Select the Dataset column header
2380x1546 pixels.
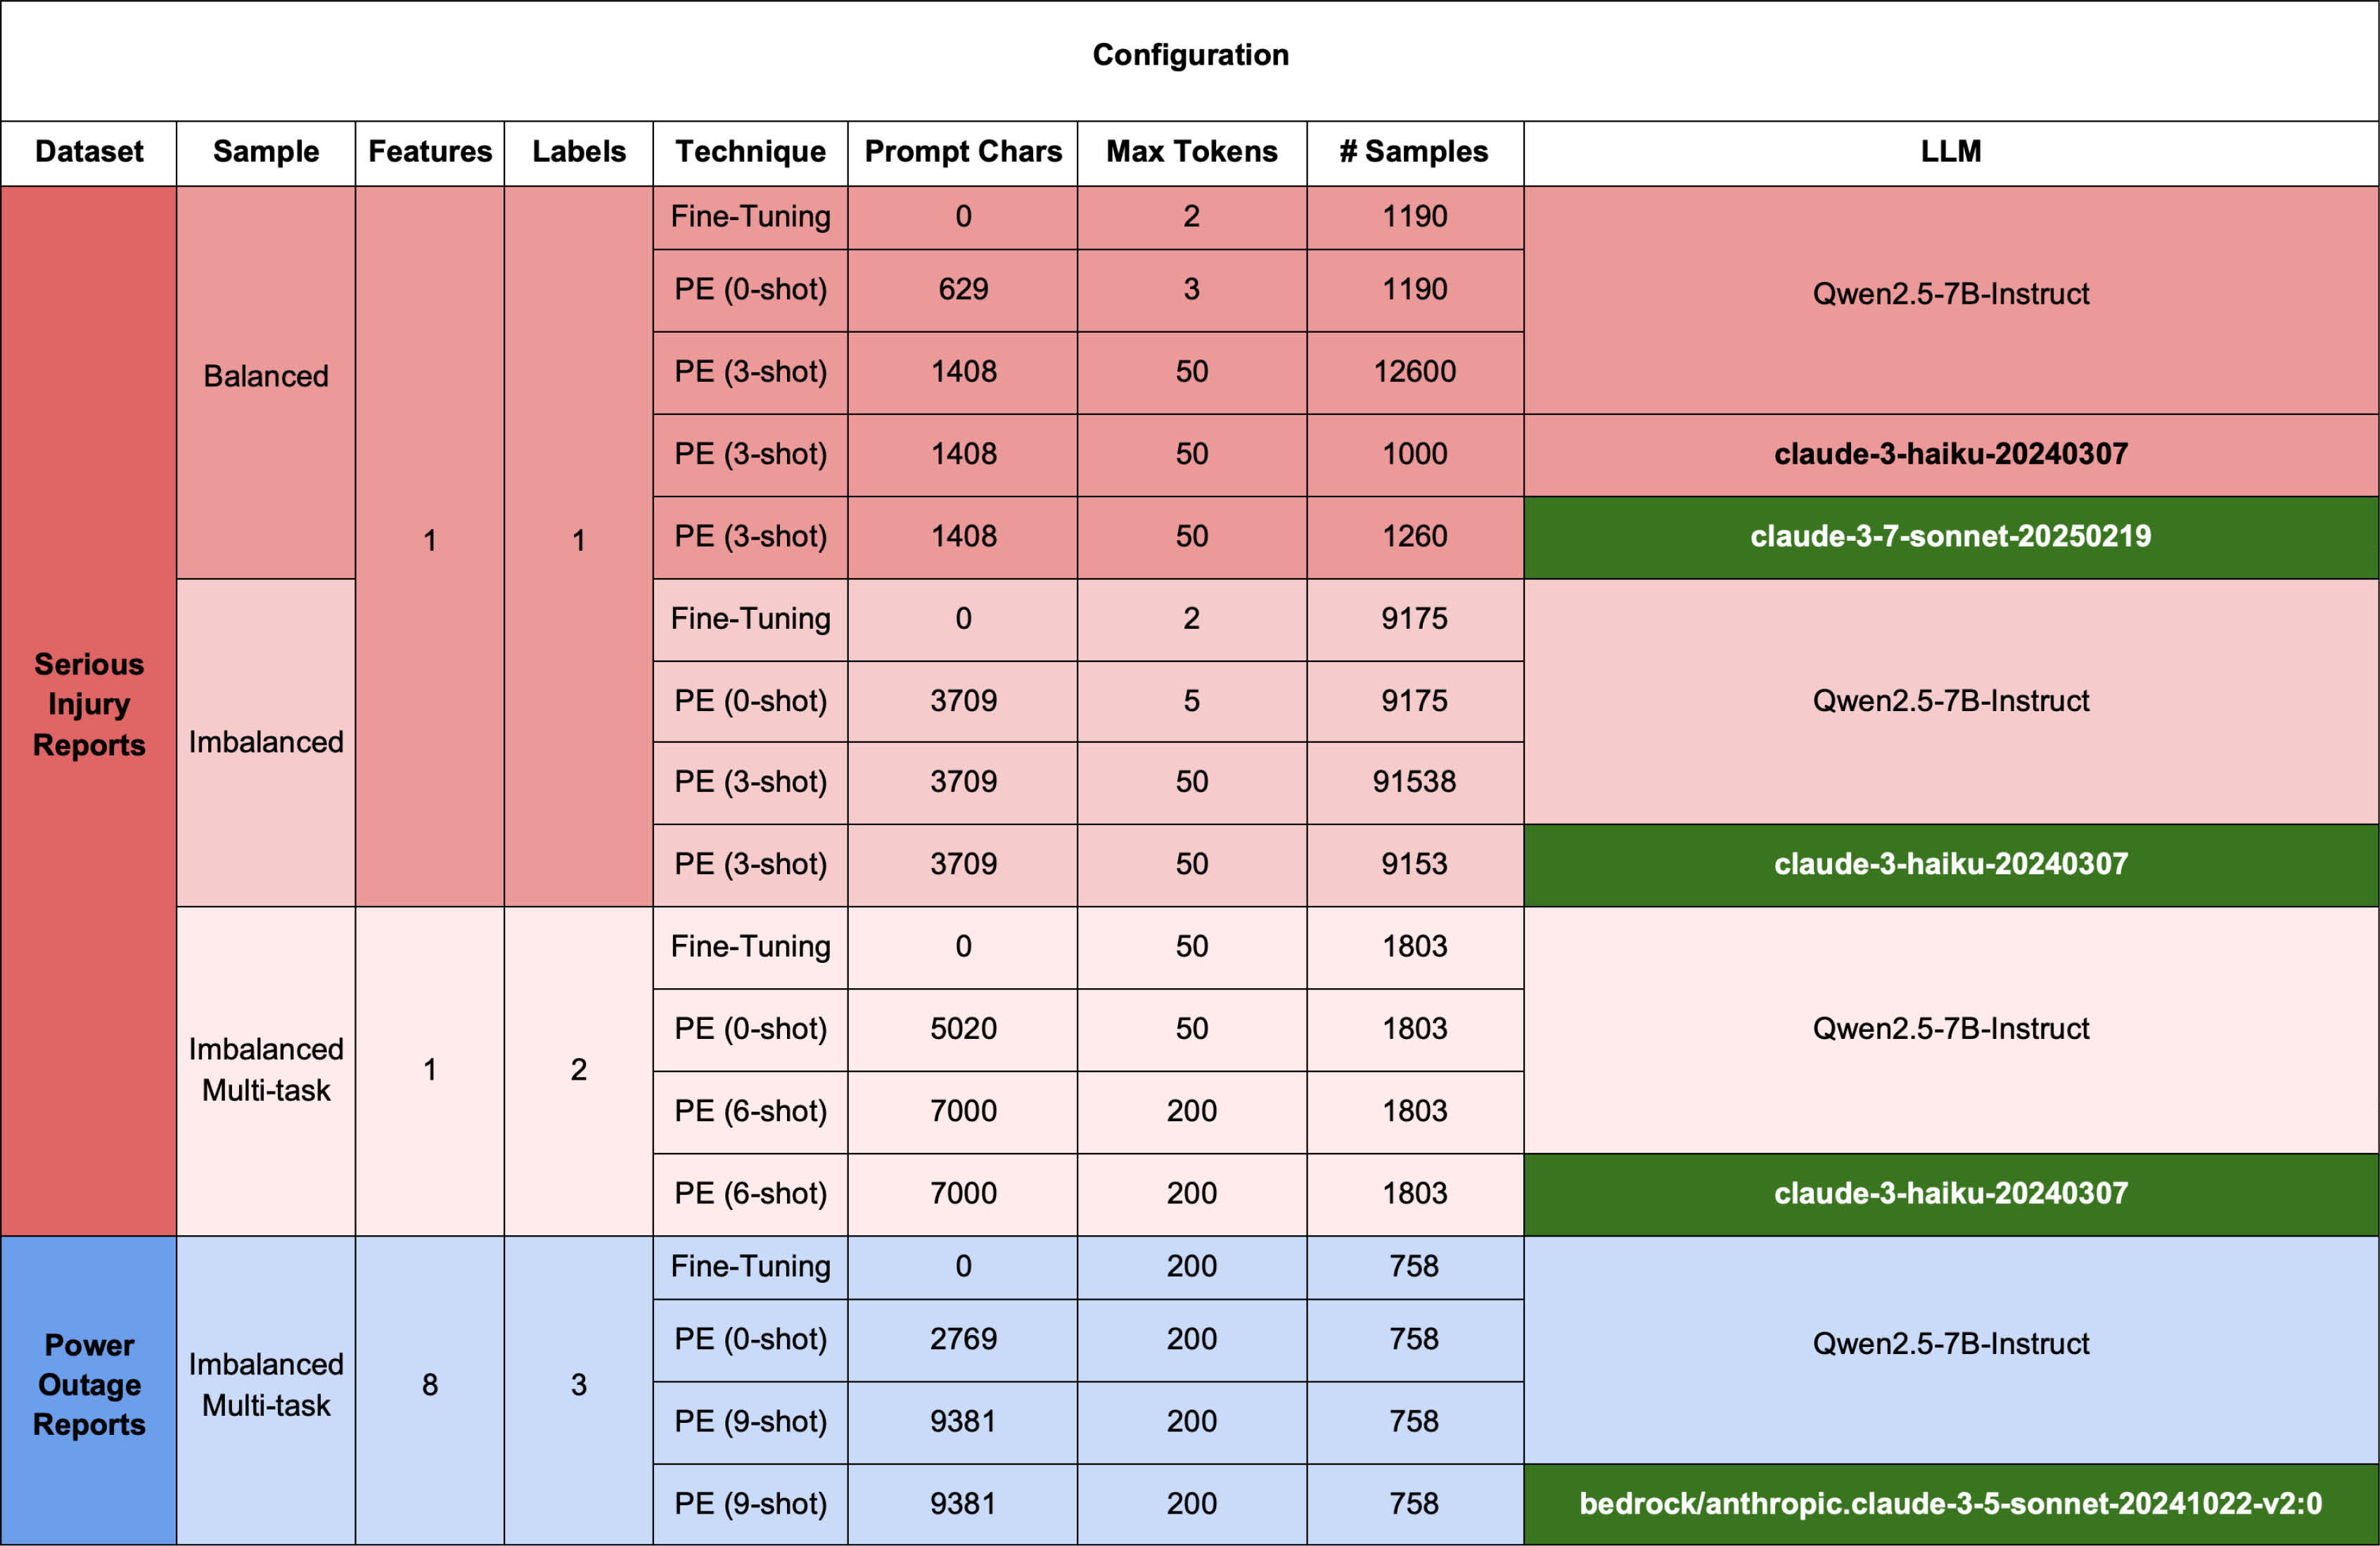[x=89, y=151]
